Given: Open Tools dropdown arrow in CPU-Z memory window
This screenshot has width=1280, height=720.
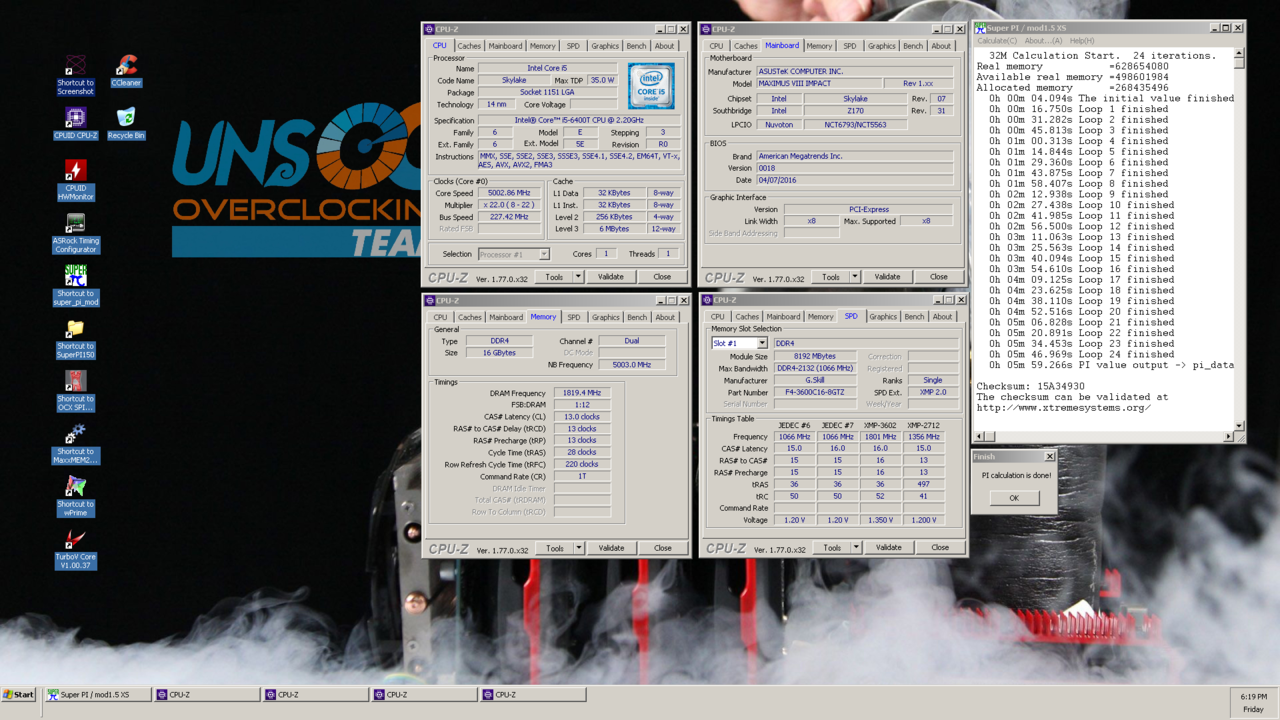Looking at the screenshot, I should [x=579, y=548].
